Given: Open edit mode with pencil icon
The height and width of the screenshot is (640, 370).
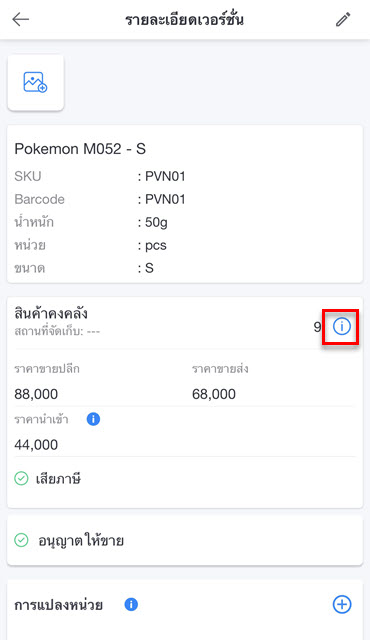Looking at the screenshot, I should pos(343,19).
